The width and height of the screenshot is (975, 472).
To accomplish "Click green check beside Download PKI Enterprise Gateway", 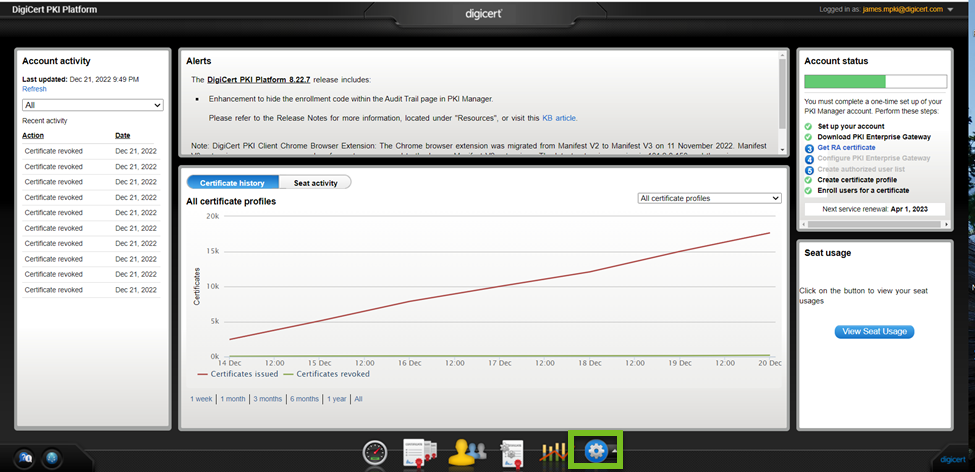I will pos(808,137).
